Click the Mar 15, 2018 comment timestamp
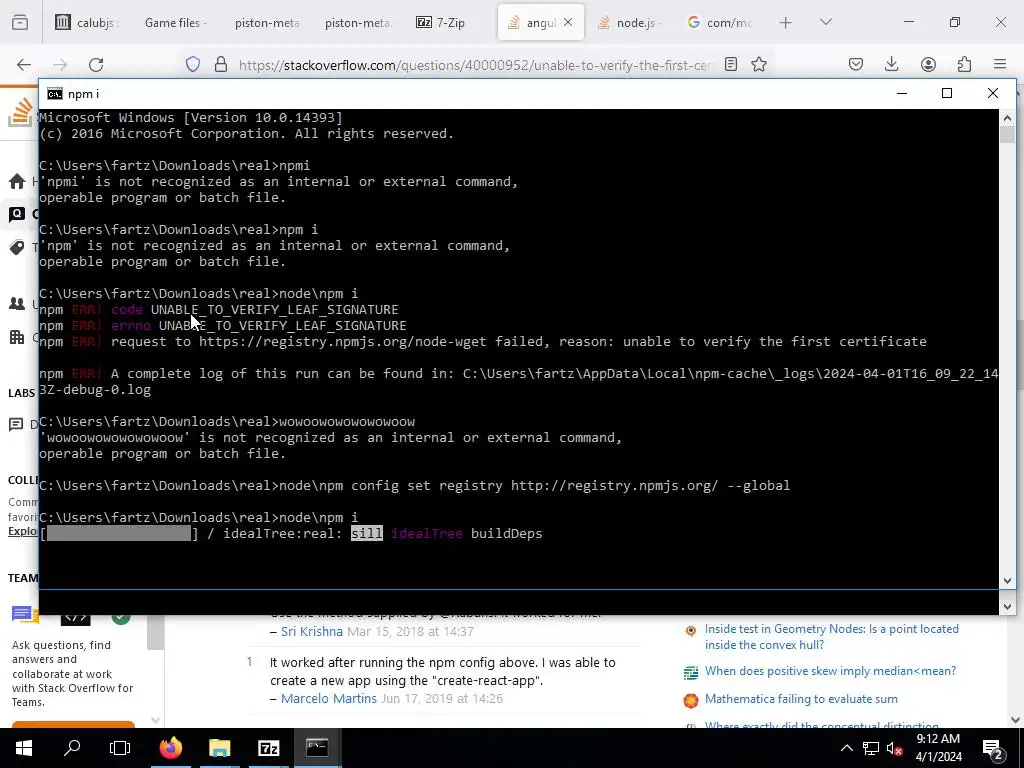The height and width of the screenshot is (768, 1024). click(x=410, y=632)
